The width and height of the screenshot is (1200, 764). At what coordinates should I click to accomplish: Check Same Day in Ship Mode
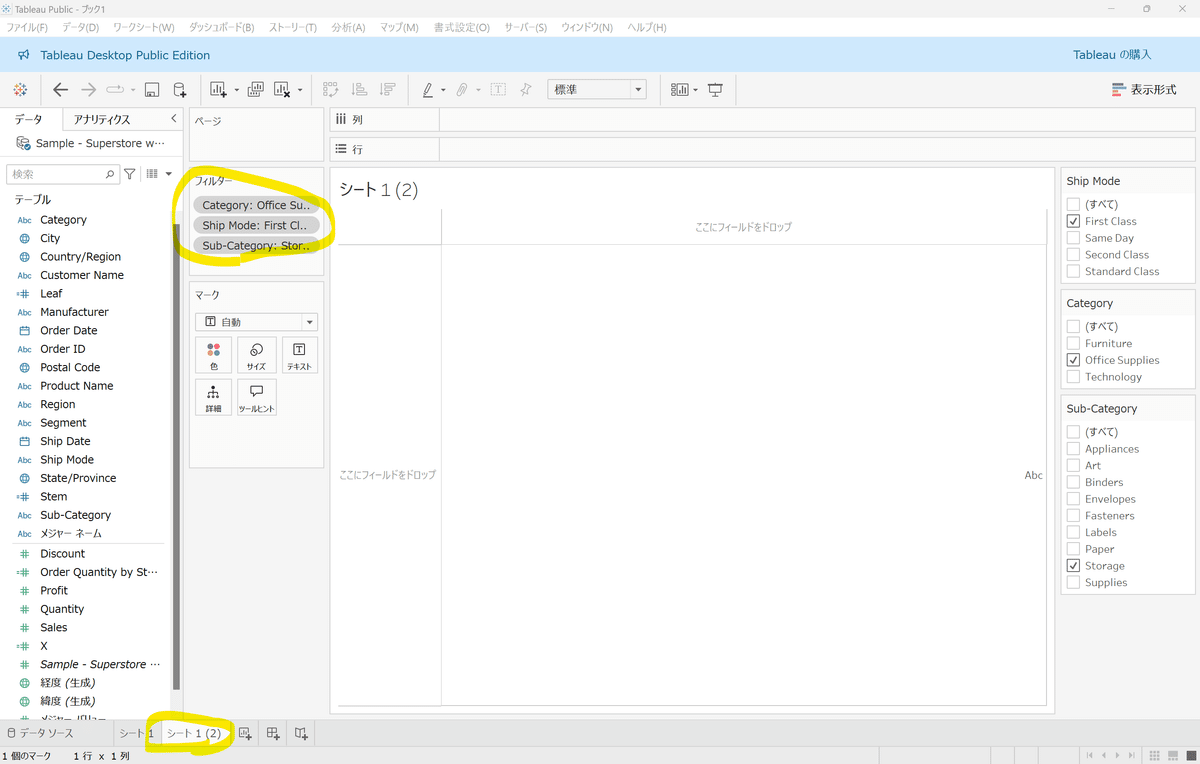point(1073,238)
